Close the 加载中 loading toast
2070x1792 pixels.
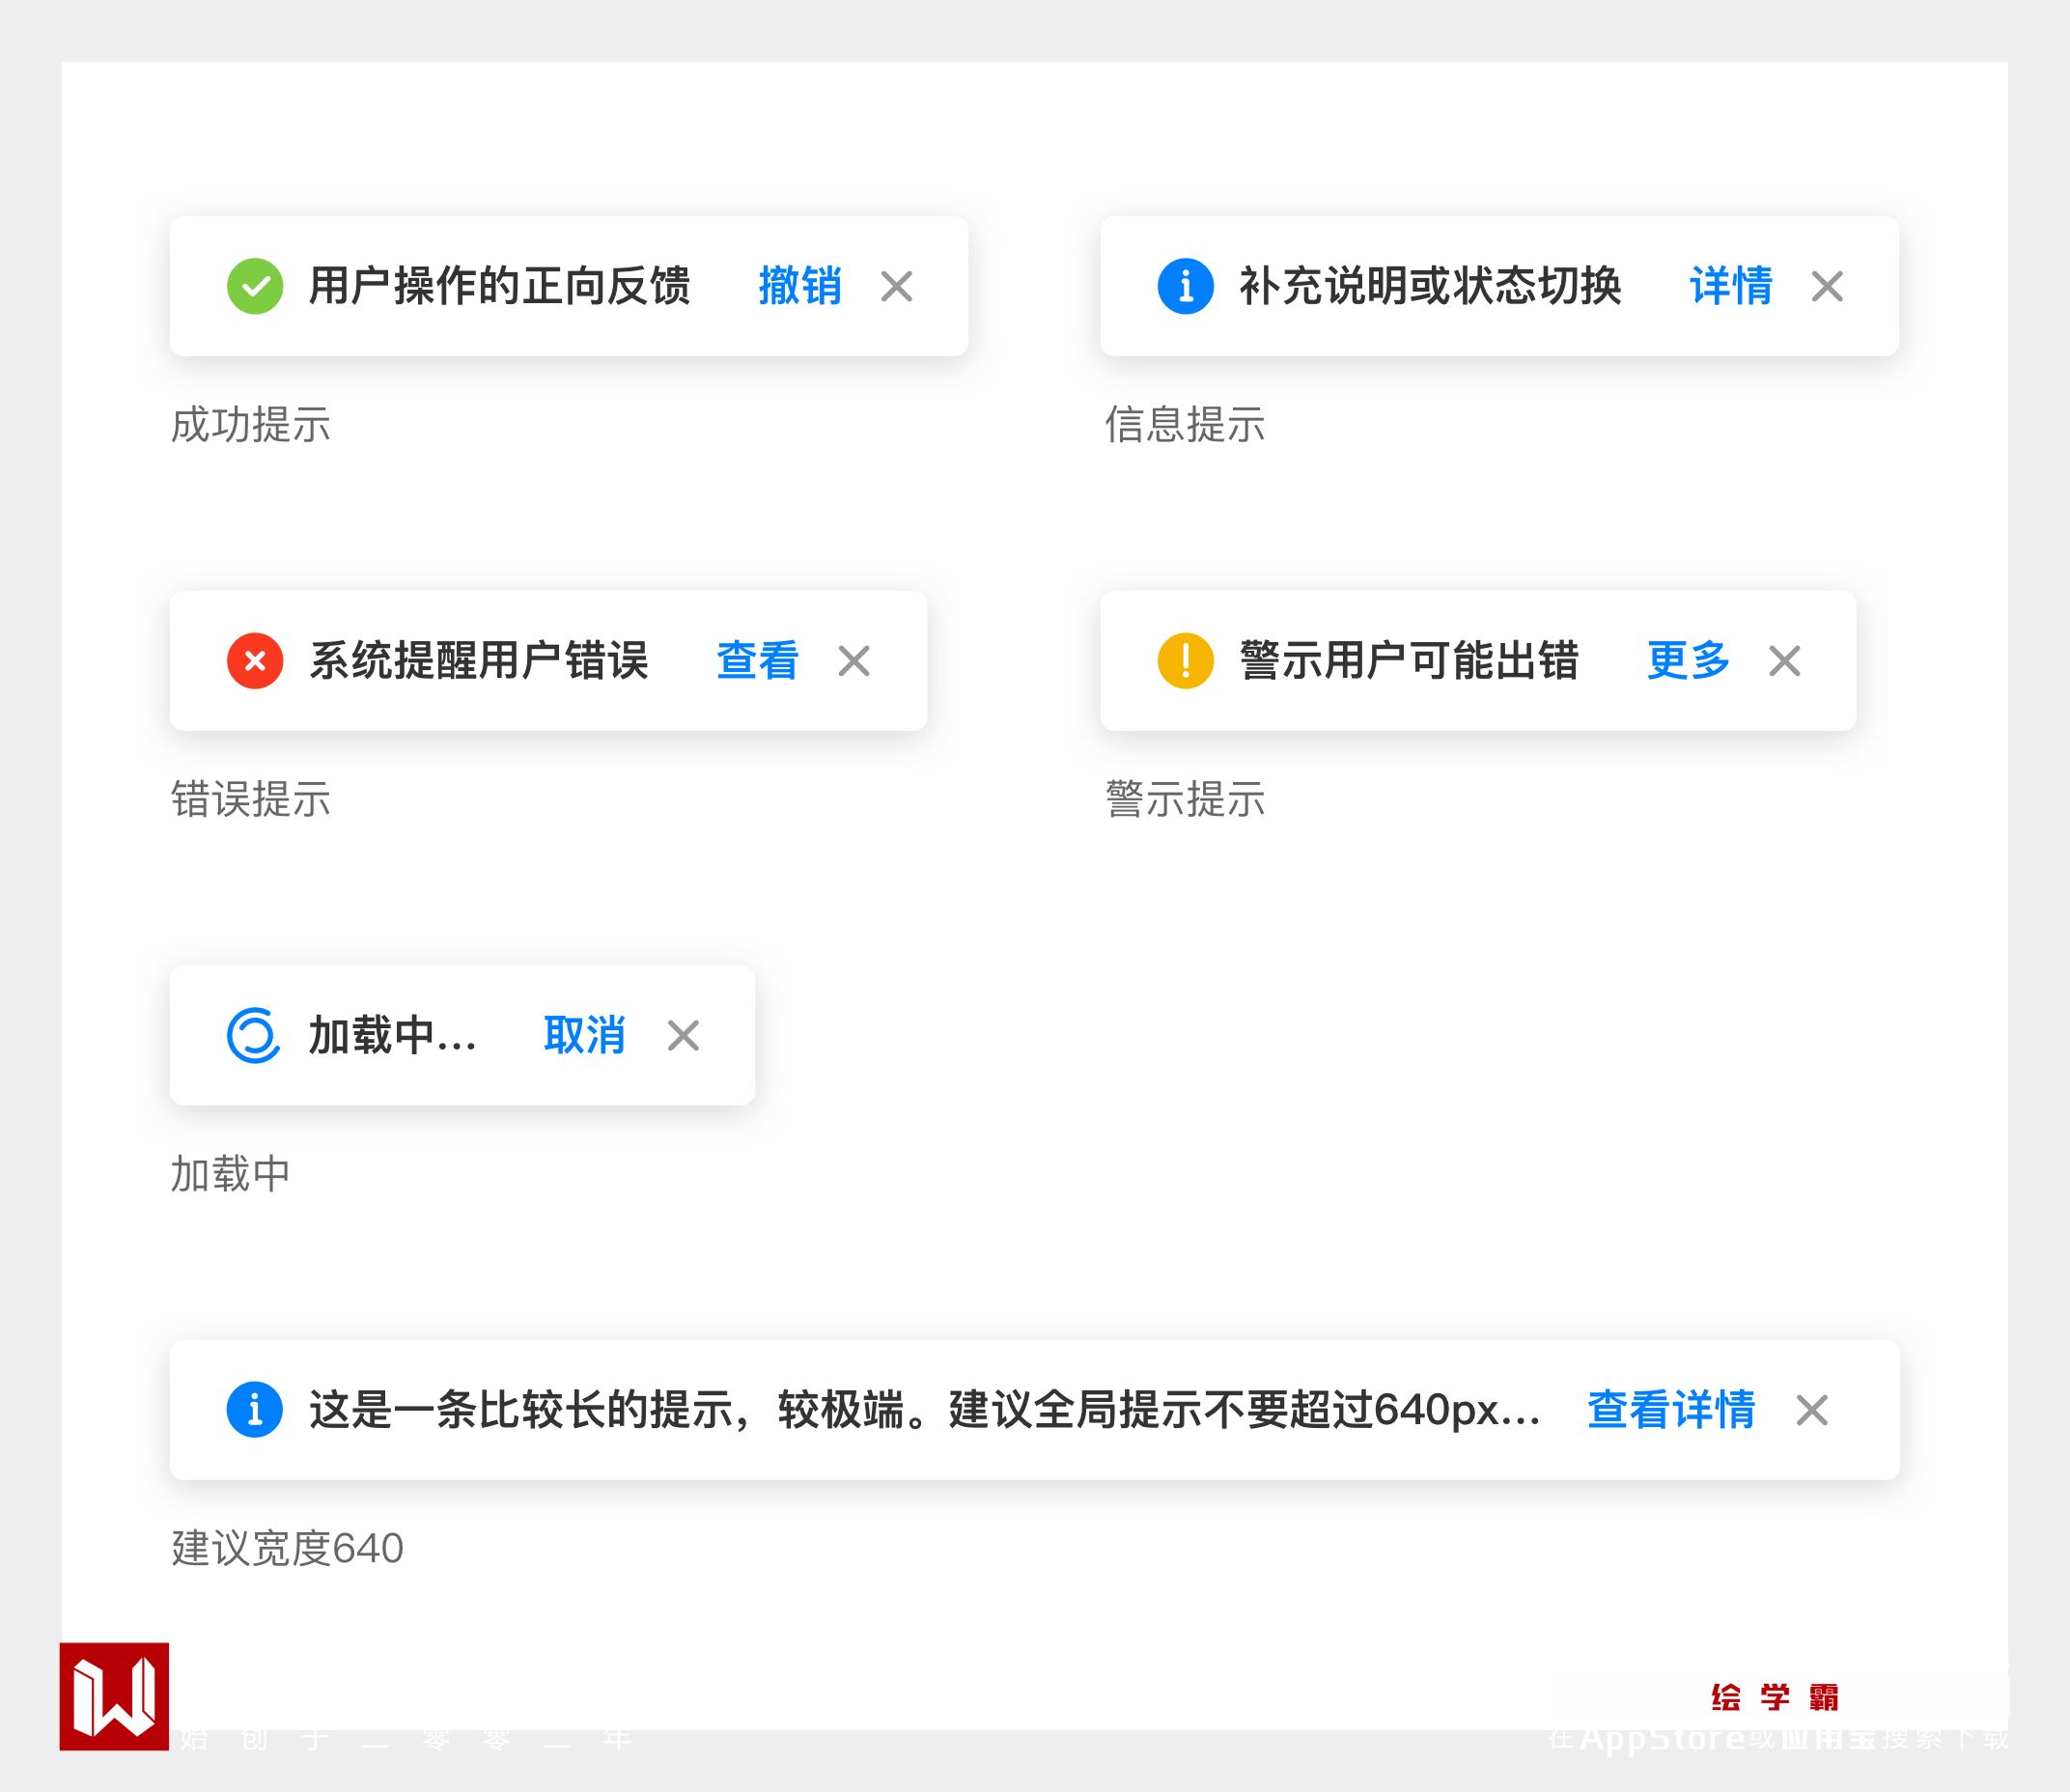(683, 1036)
